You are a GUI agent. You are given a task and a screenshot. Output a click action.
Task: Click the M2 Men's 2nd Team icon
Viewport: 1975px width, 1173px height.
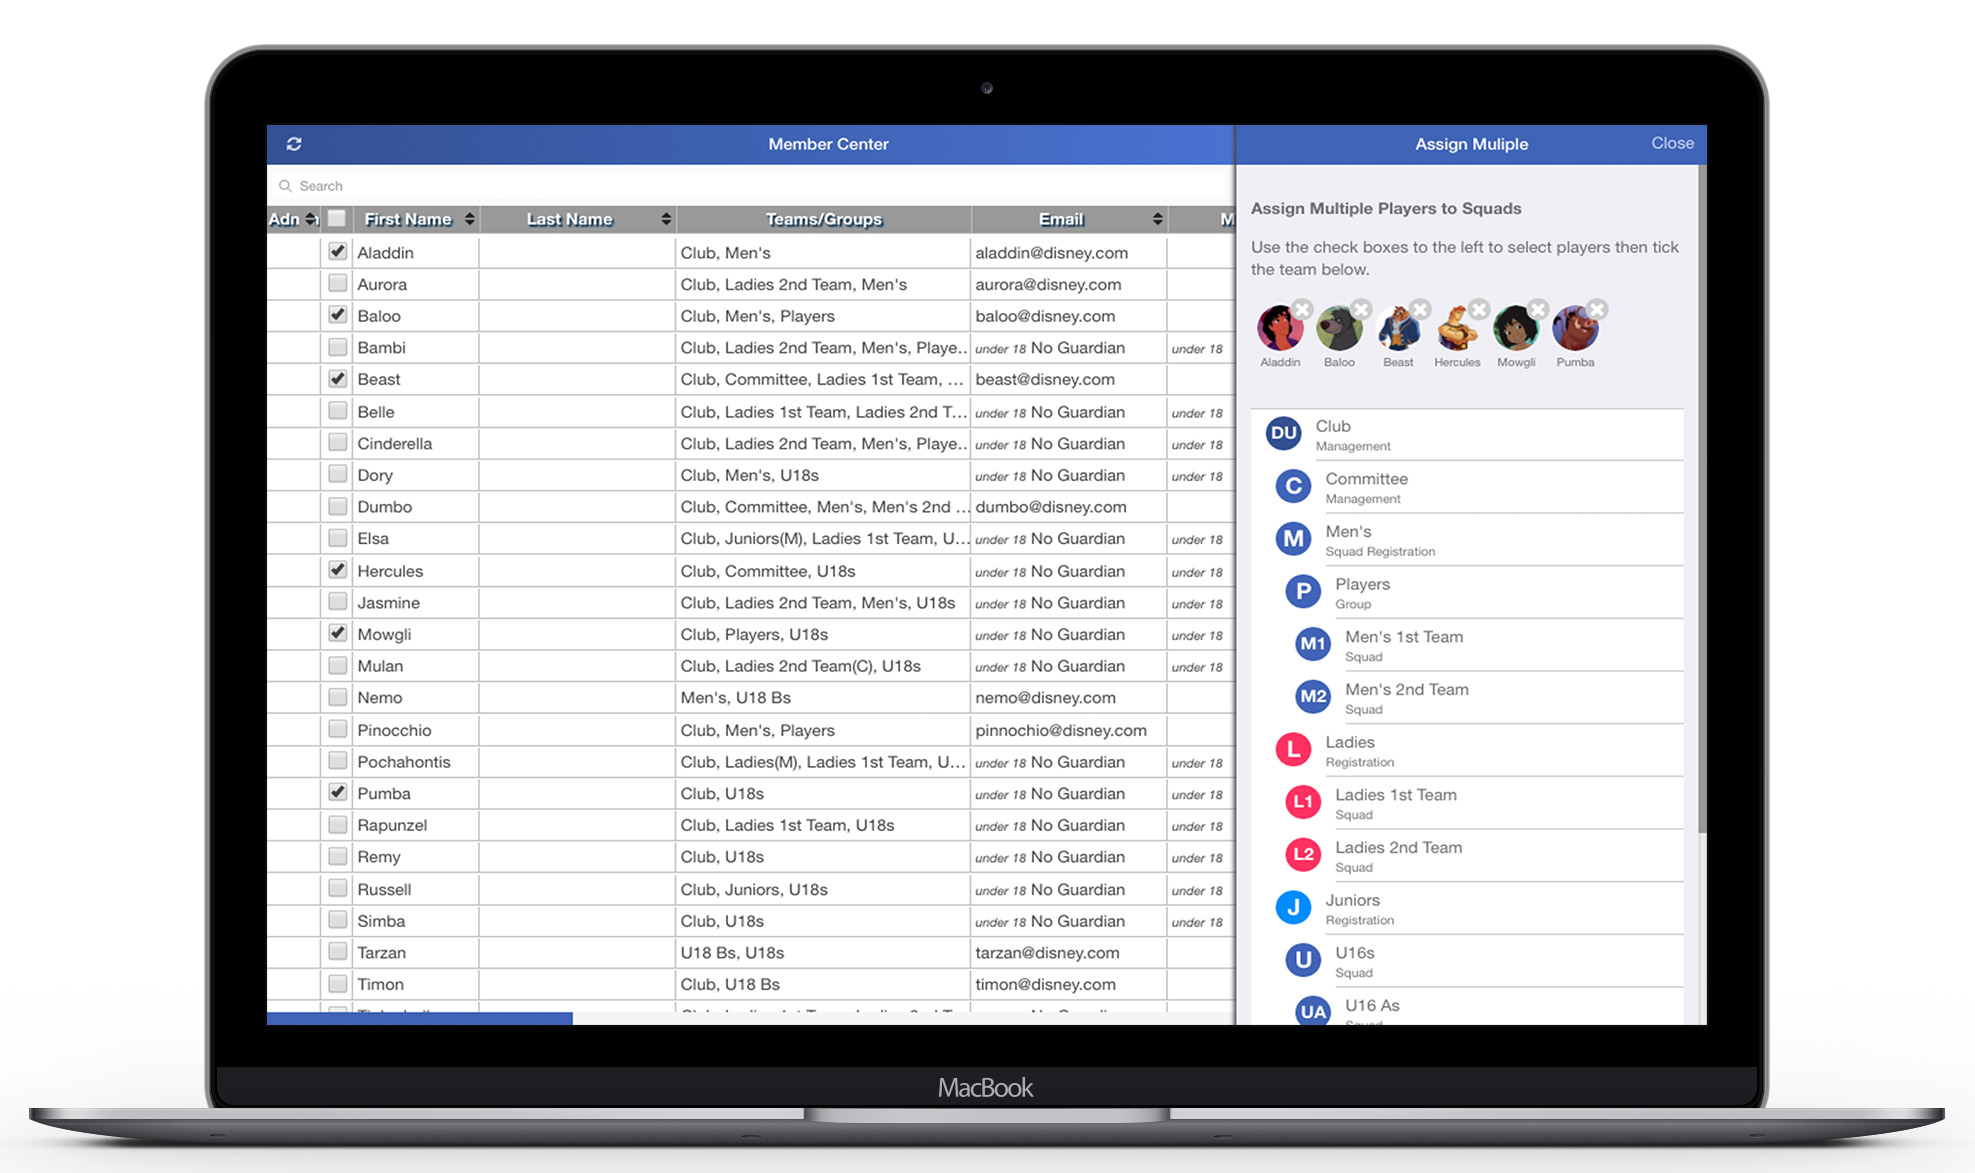pyautogui.click(x=1312, y=697)
